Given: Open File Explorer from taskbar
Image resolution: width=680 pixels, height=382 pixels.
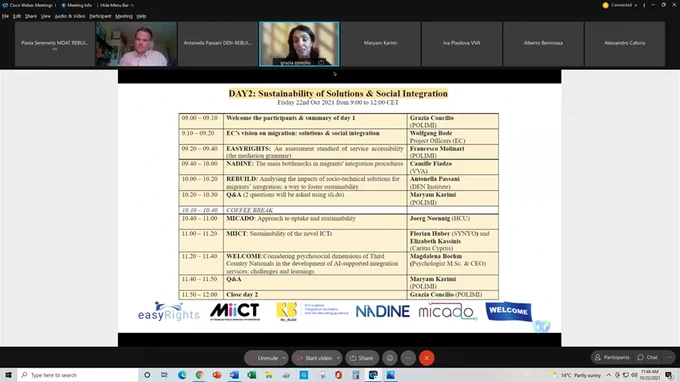Looking at the screenshot, I should [x=269, y=375].
